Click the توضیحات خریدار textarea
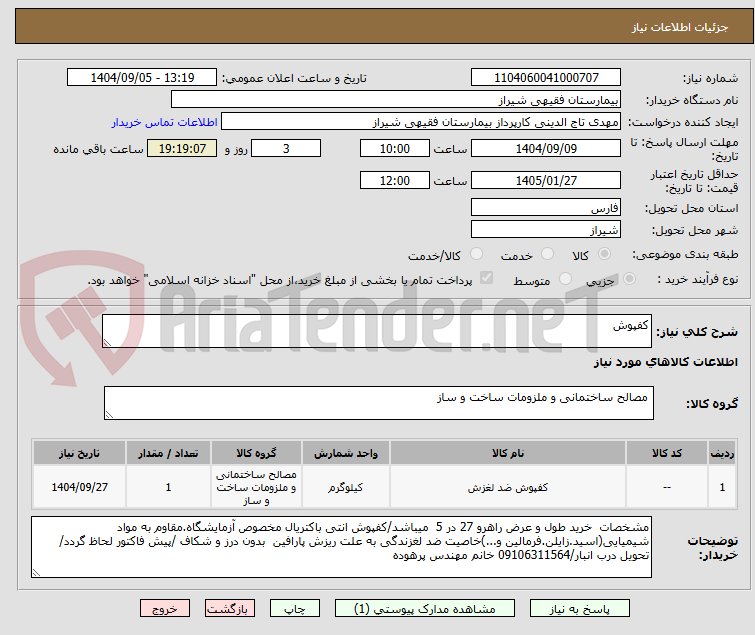755x635 pixels. [x=341, y=547]
